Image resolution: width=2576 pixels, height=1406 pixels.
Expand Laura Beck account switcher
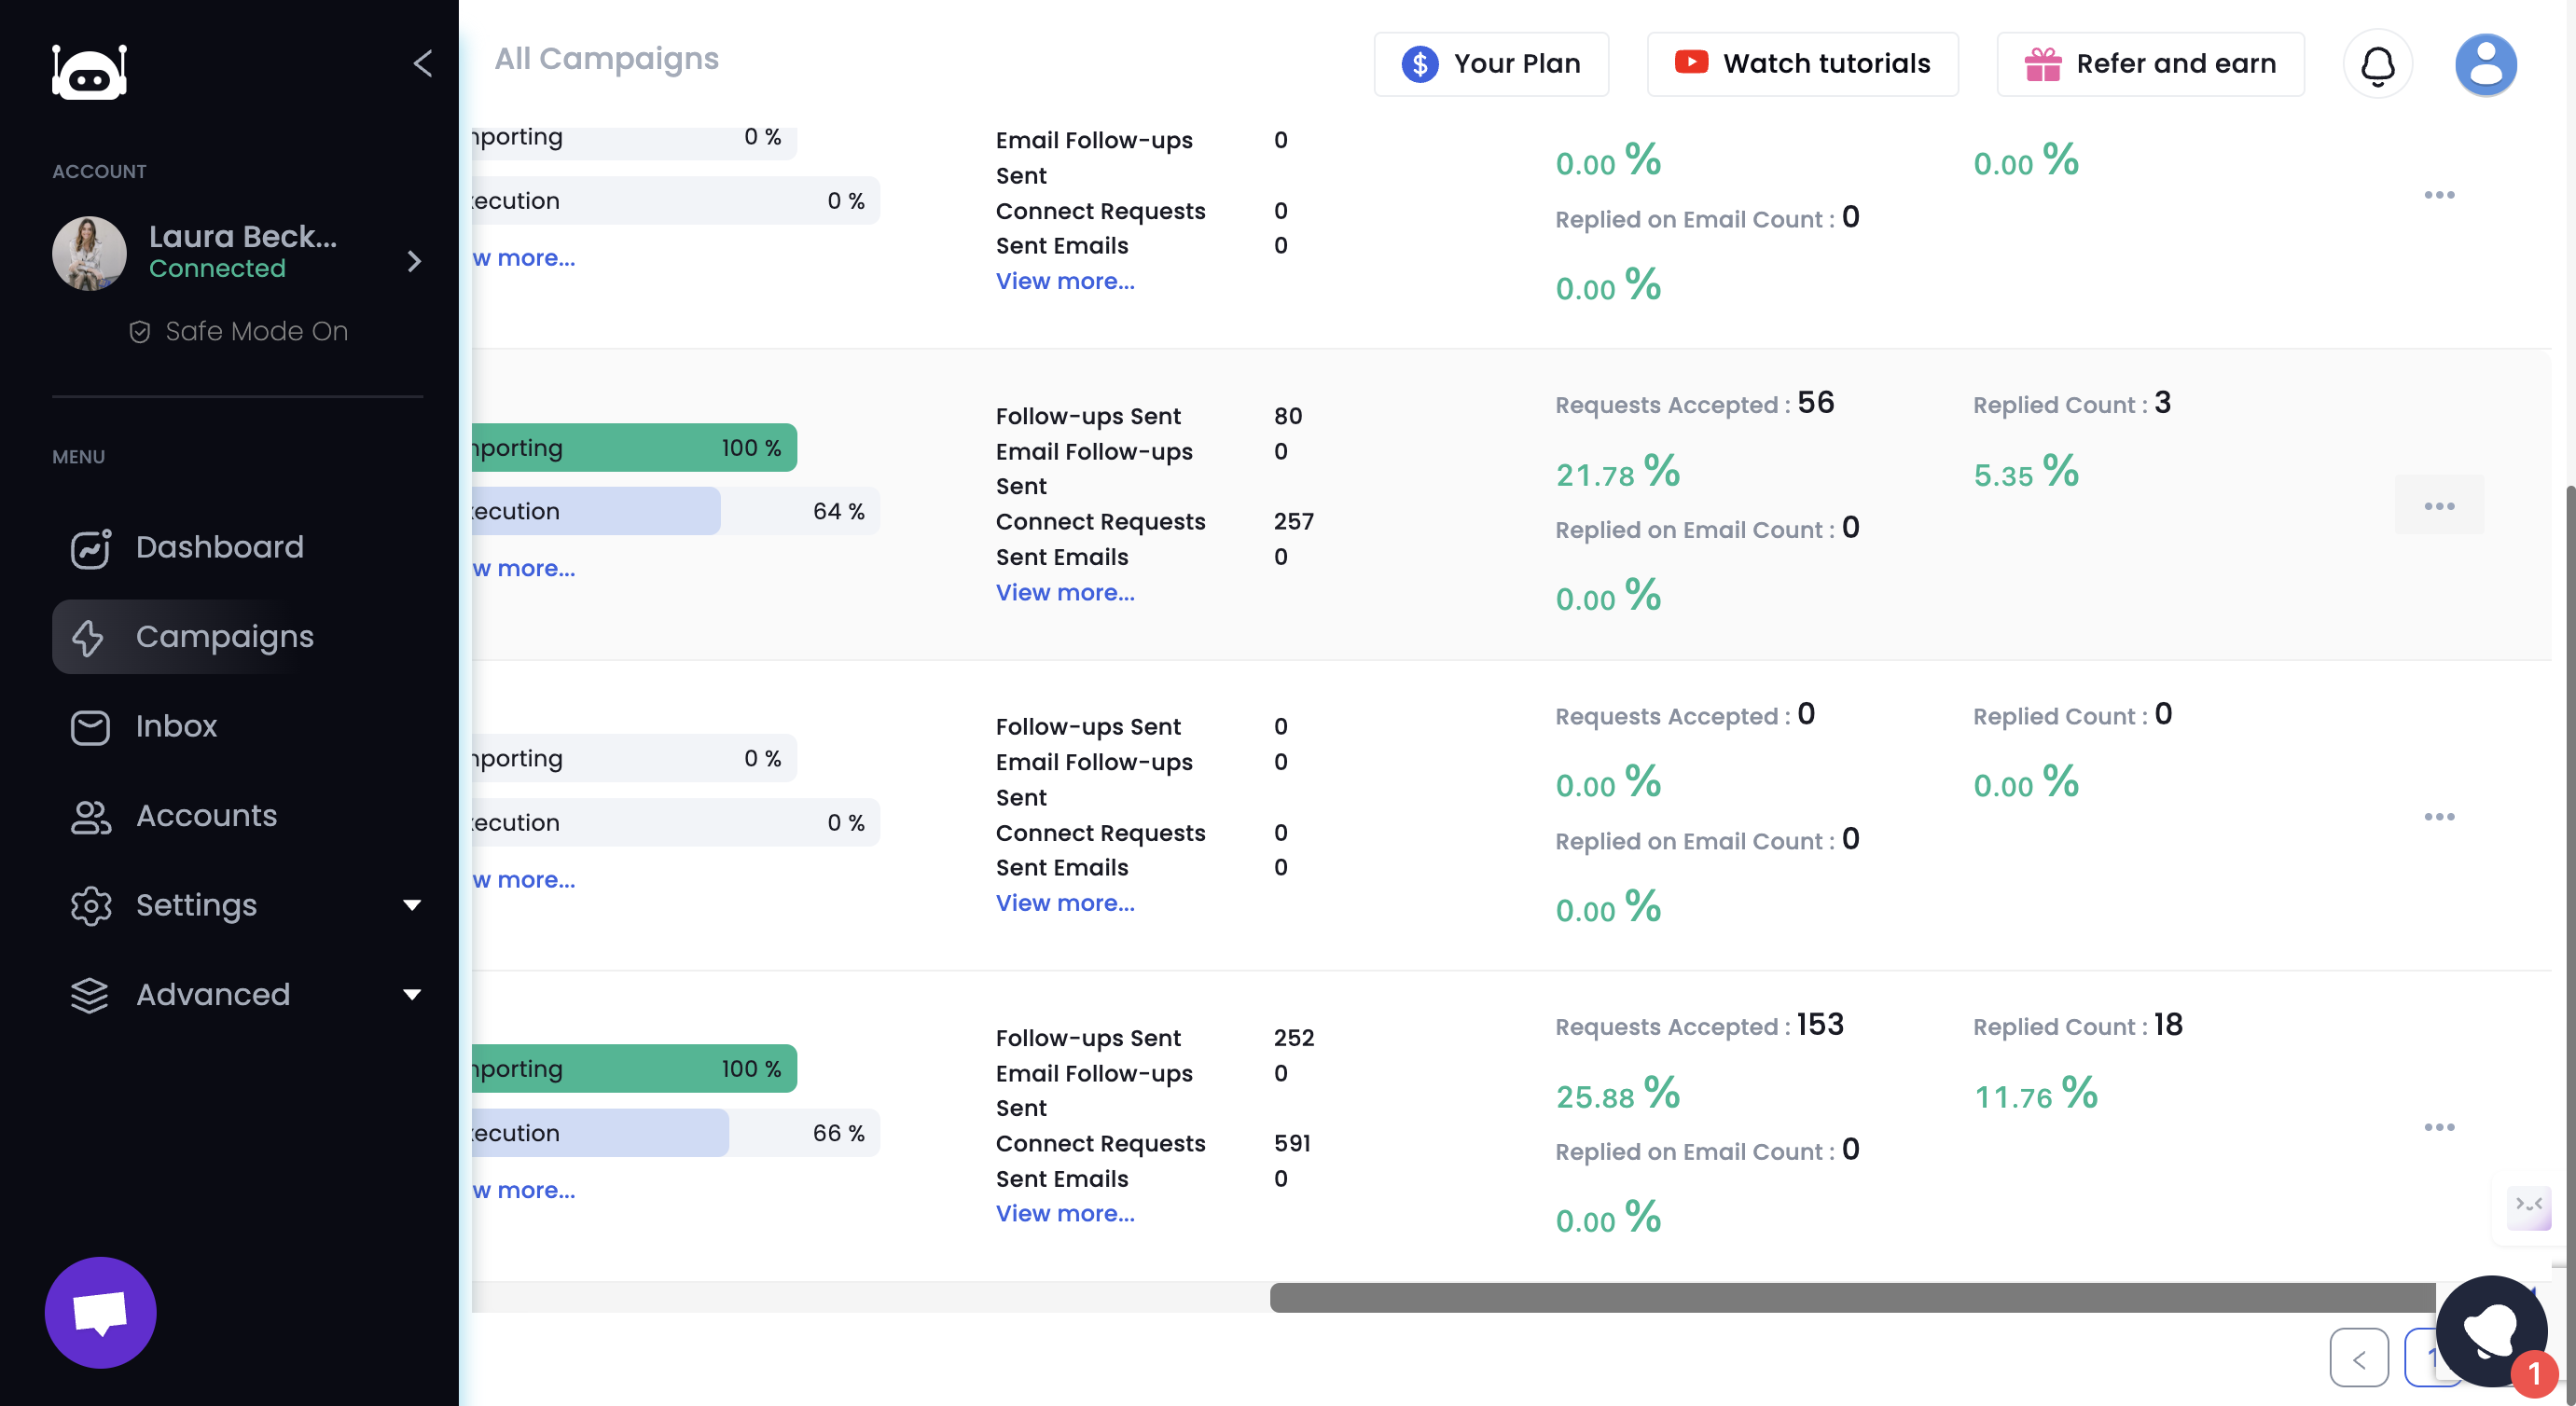[414, 261]
